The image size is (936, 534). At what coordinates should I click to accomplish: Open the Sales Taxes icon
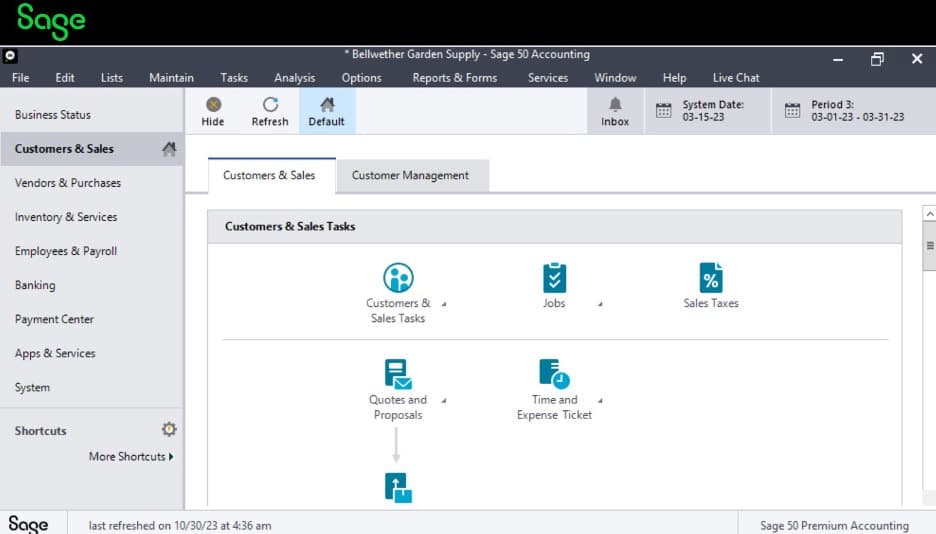click(711, 277)
